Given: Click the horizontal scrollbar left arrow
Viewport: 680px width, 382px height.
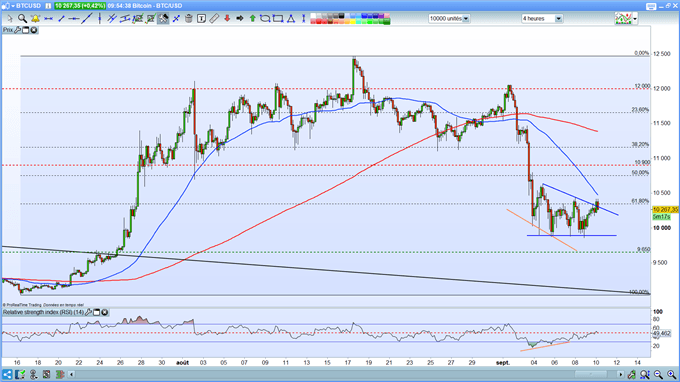Looking at the screenshot, I should [x=72, y=374].
